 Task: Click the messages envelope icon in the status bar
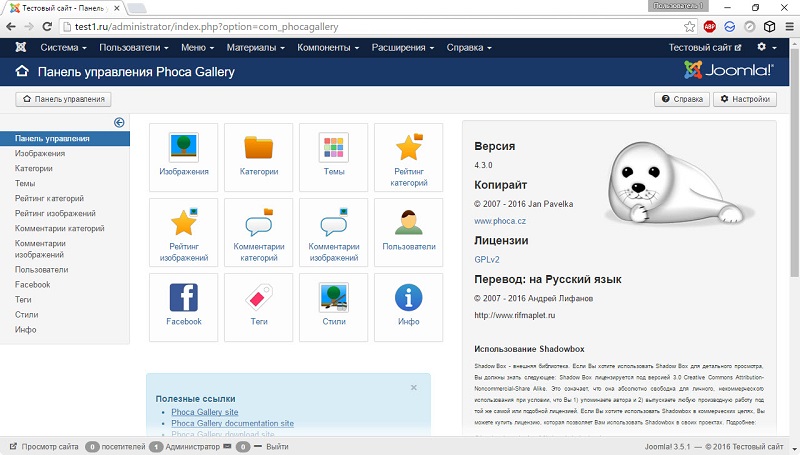[228, 446]
